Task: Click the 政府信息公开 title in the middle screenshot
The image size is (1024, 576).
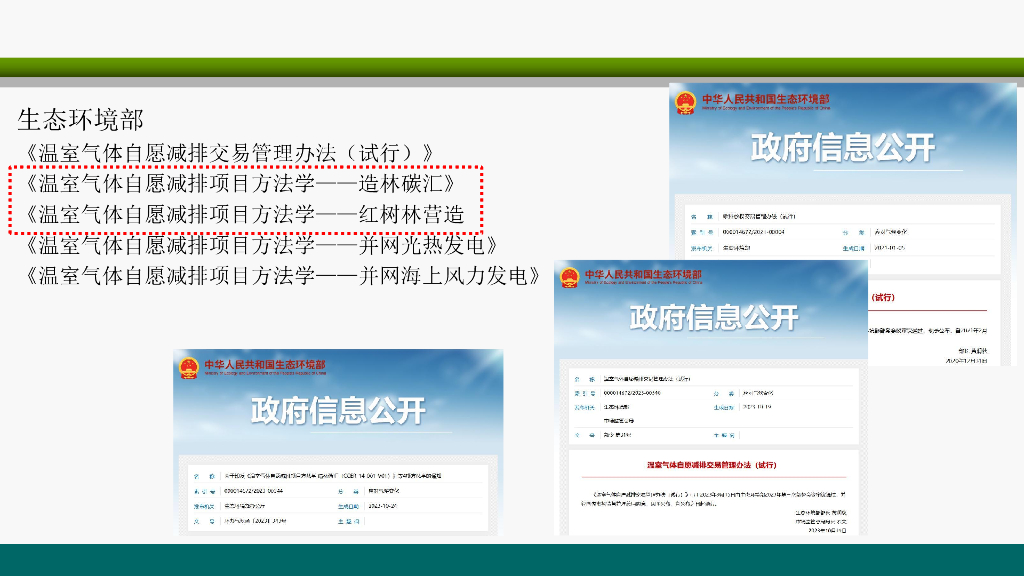Action: click(x=714, y=317)
